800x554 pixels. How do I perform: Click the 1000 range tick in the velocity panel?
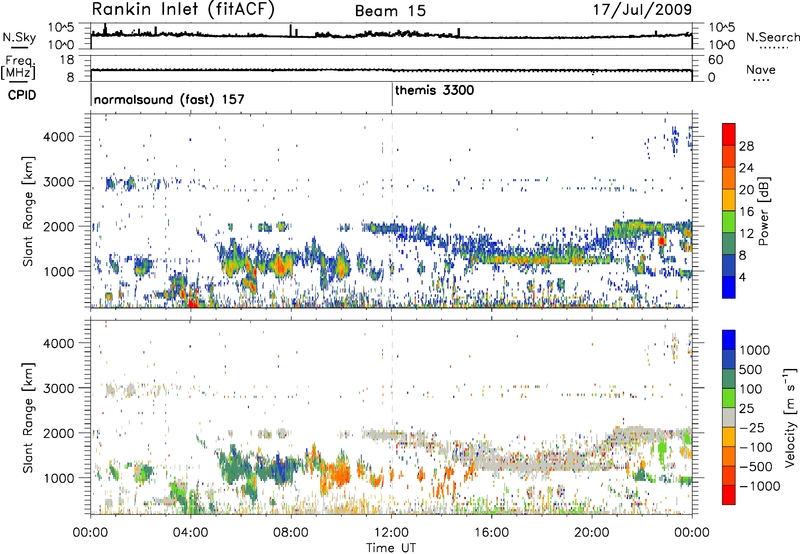(x=58, y=478)
